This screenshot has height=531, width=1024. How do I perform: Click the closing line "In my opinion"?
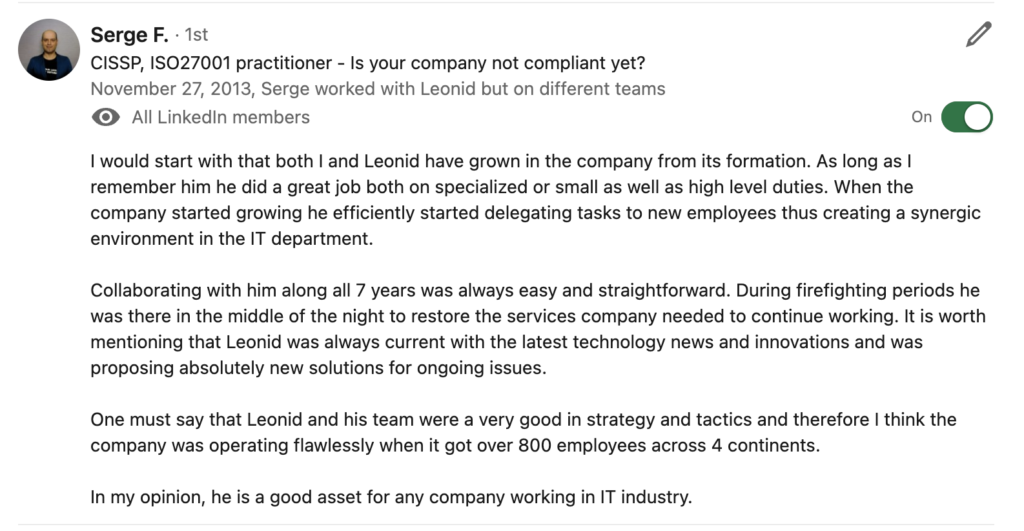tap(391, 498)
